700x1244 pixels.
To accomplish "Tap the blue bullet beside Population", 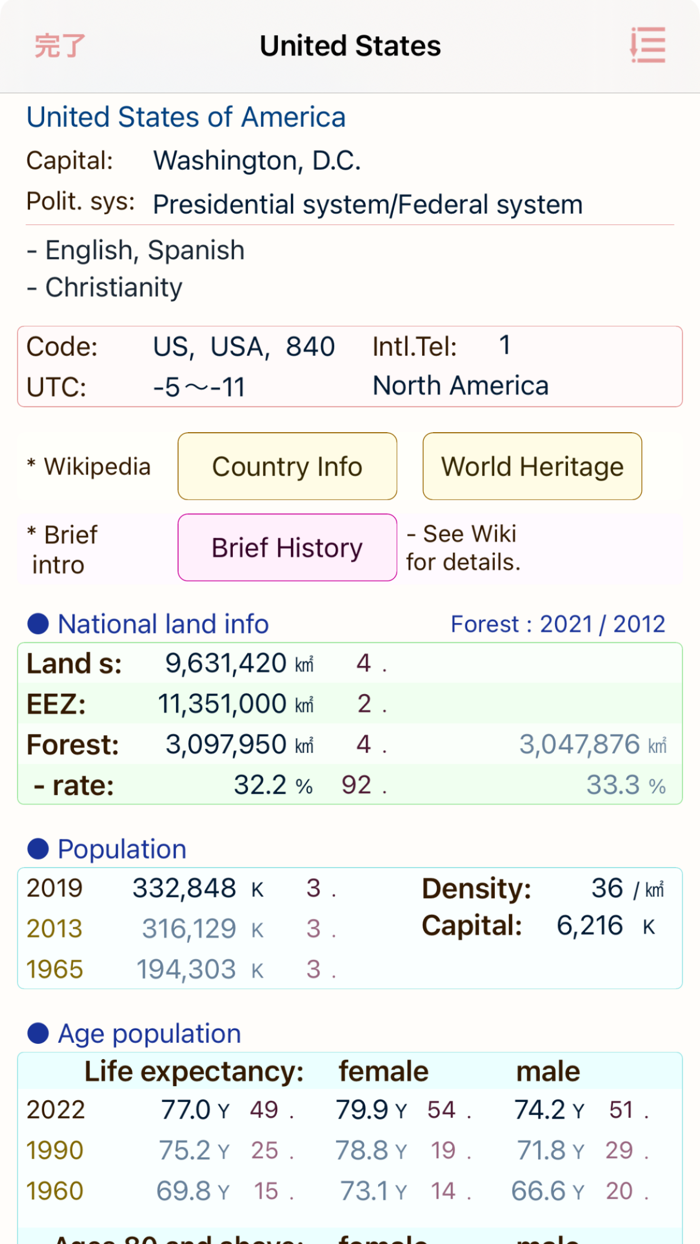I will coord(36,848).
